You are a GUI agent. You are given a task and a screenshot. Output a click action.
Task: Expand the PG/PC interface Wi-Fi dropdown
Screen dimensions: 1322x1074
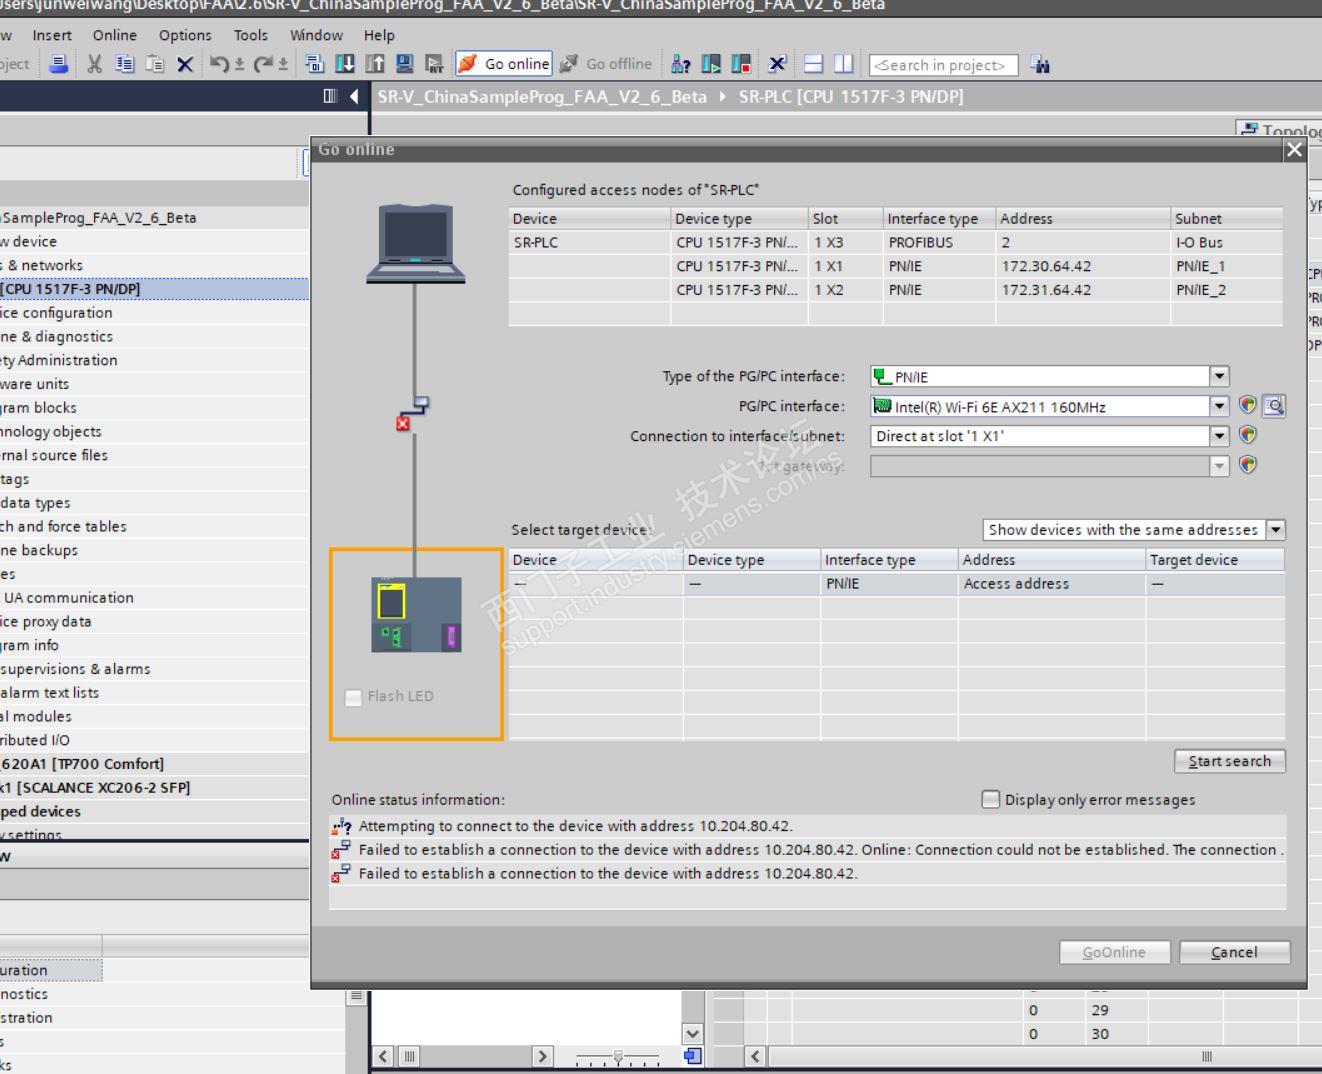point(1219,406)
